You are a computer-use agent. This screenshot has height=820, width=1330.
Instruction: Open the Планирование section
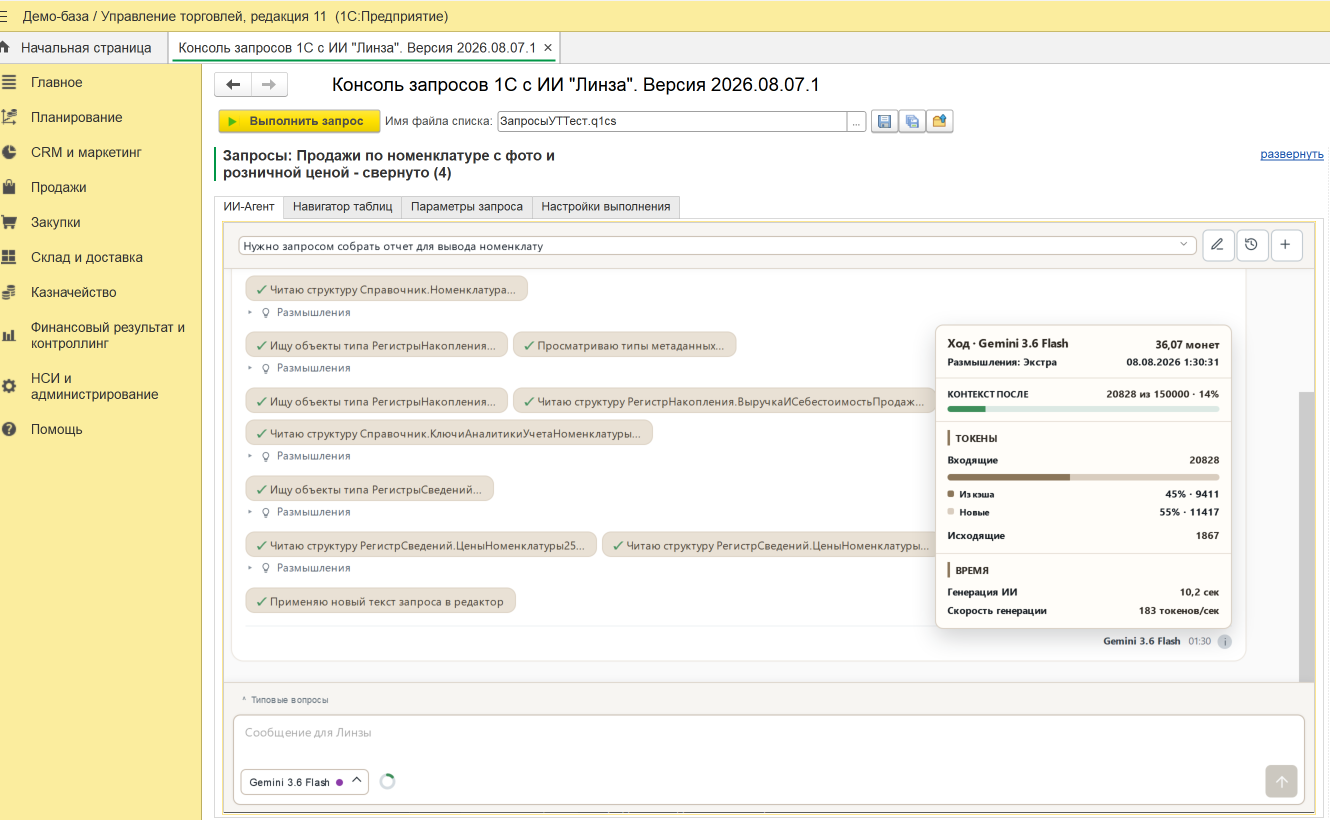click(x=76, y=117)
